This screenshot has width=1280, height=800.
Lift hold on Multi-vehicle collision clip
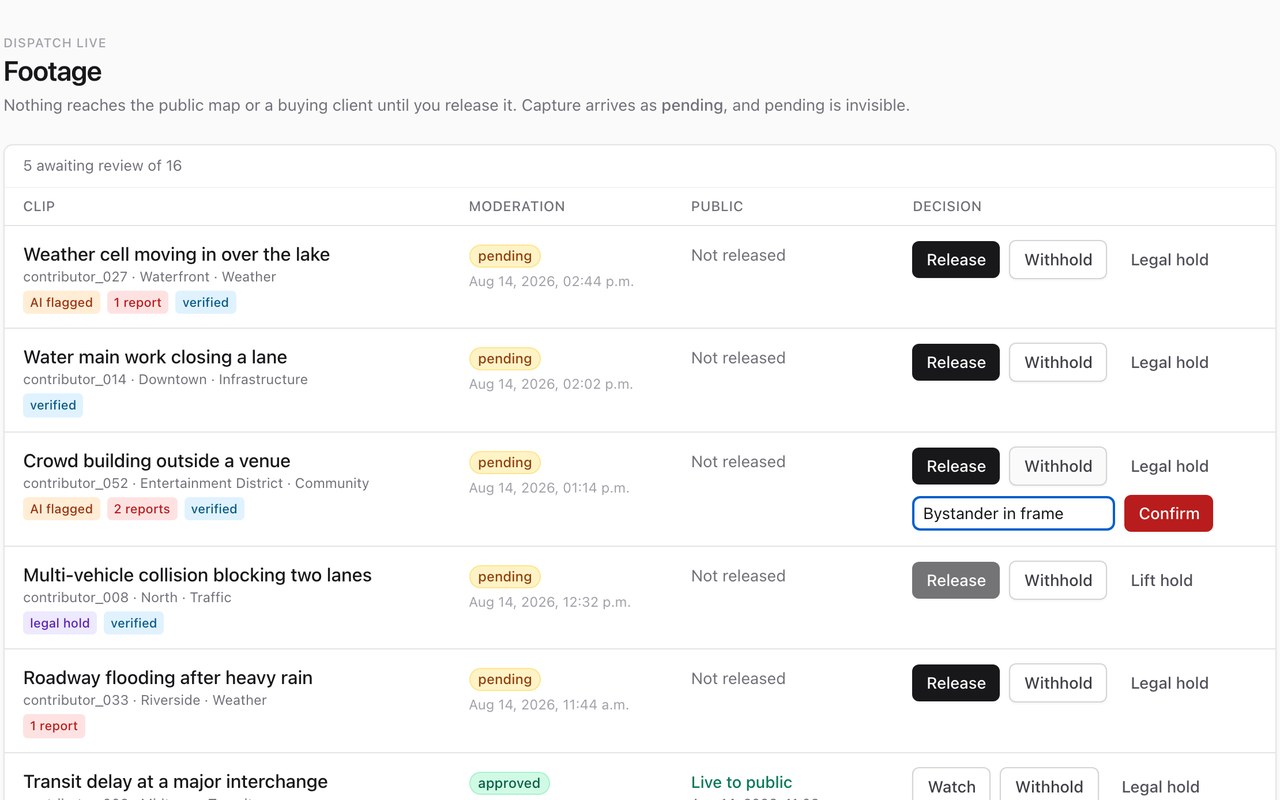(1161, 580)
